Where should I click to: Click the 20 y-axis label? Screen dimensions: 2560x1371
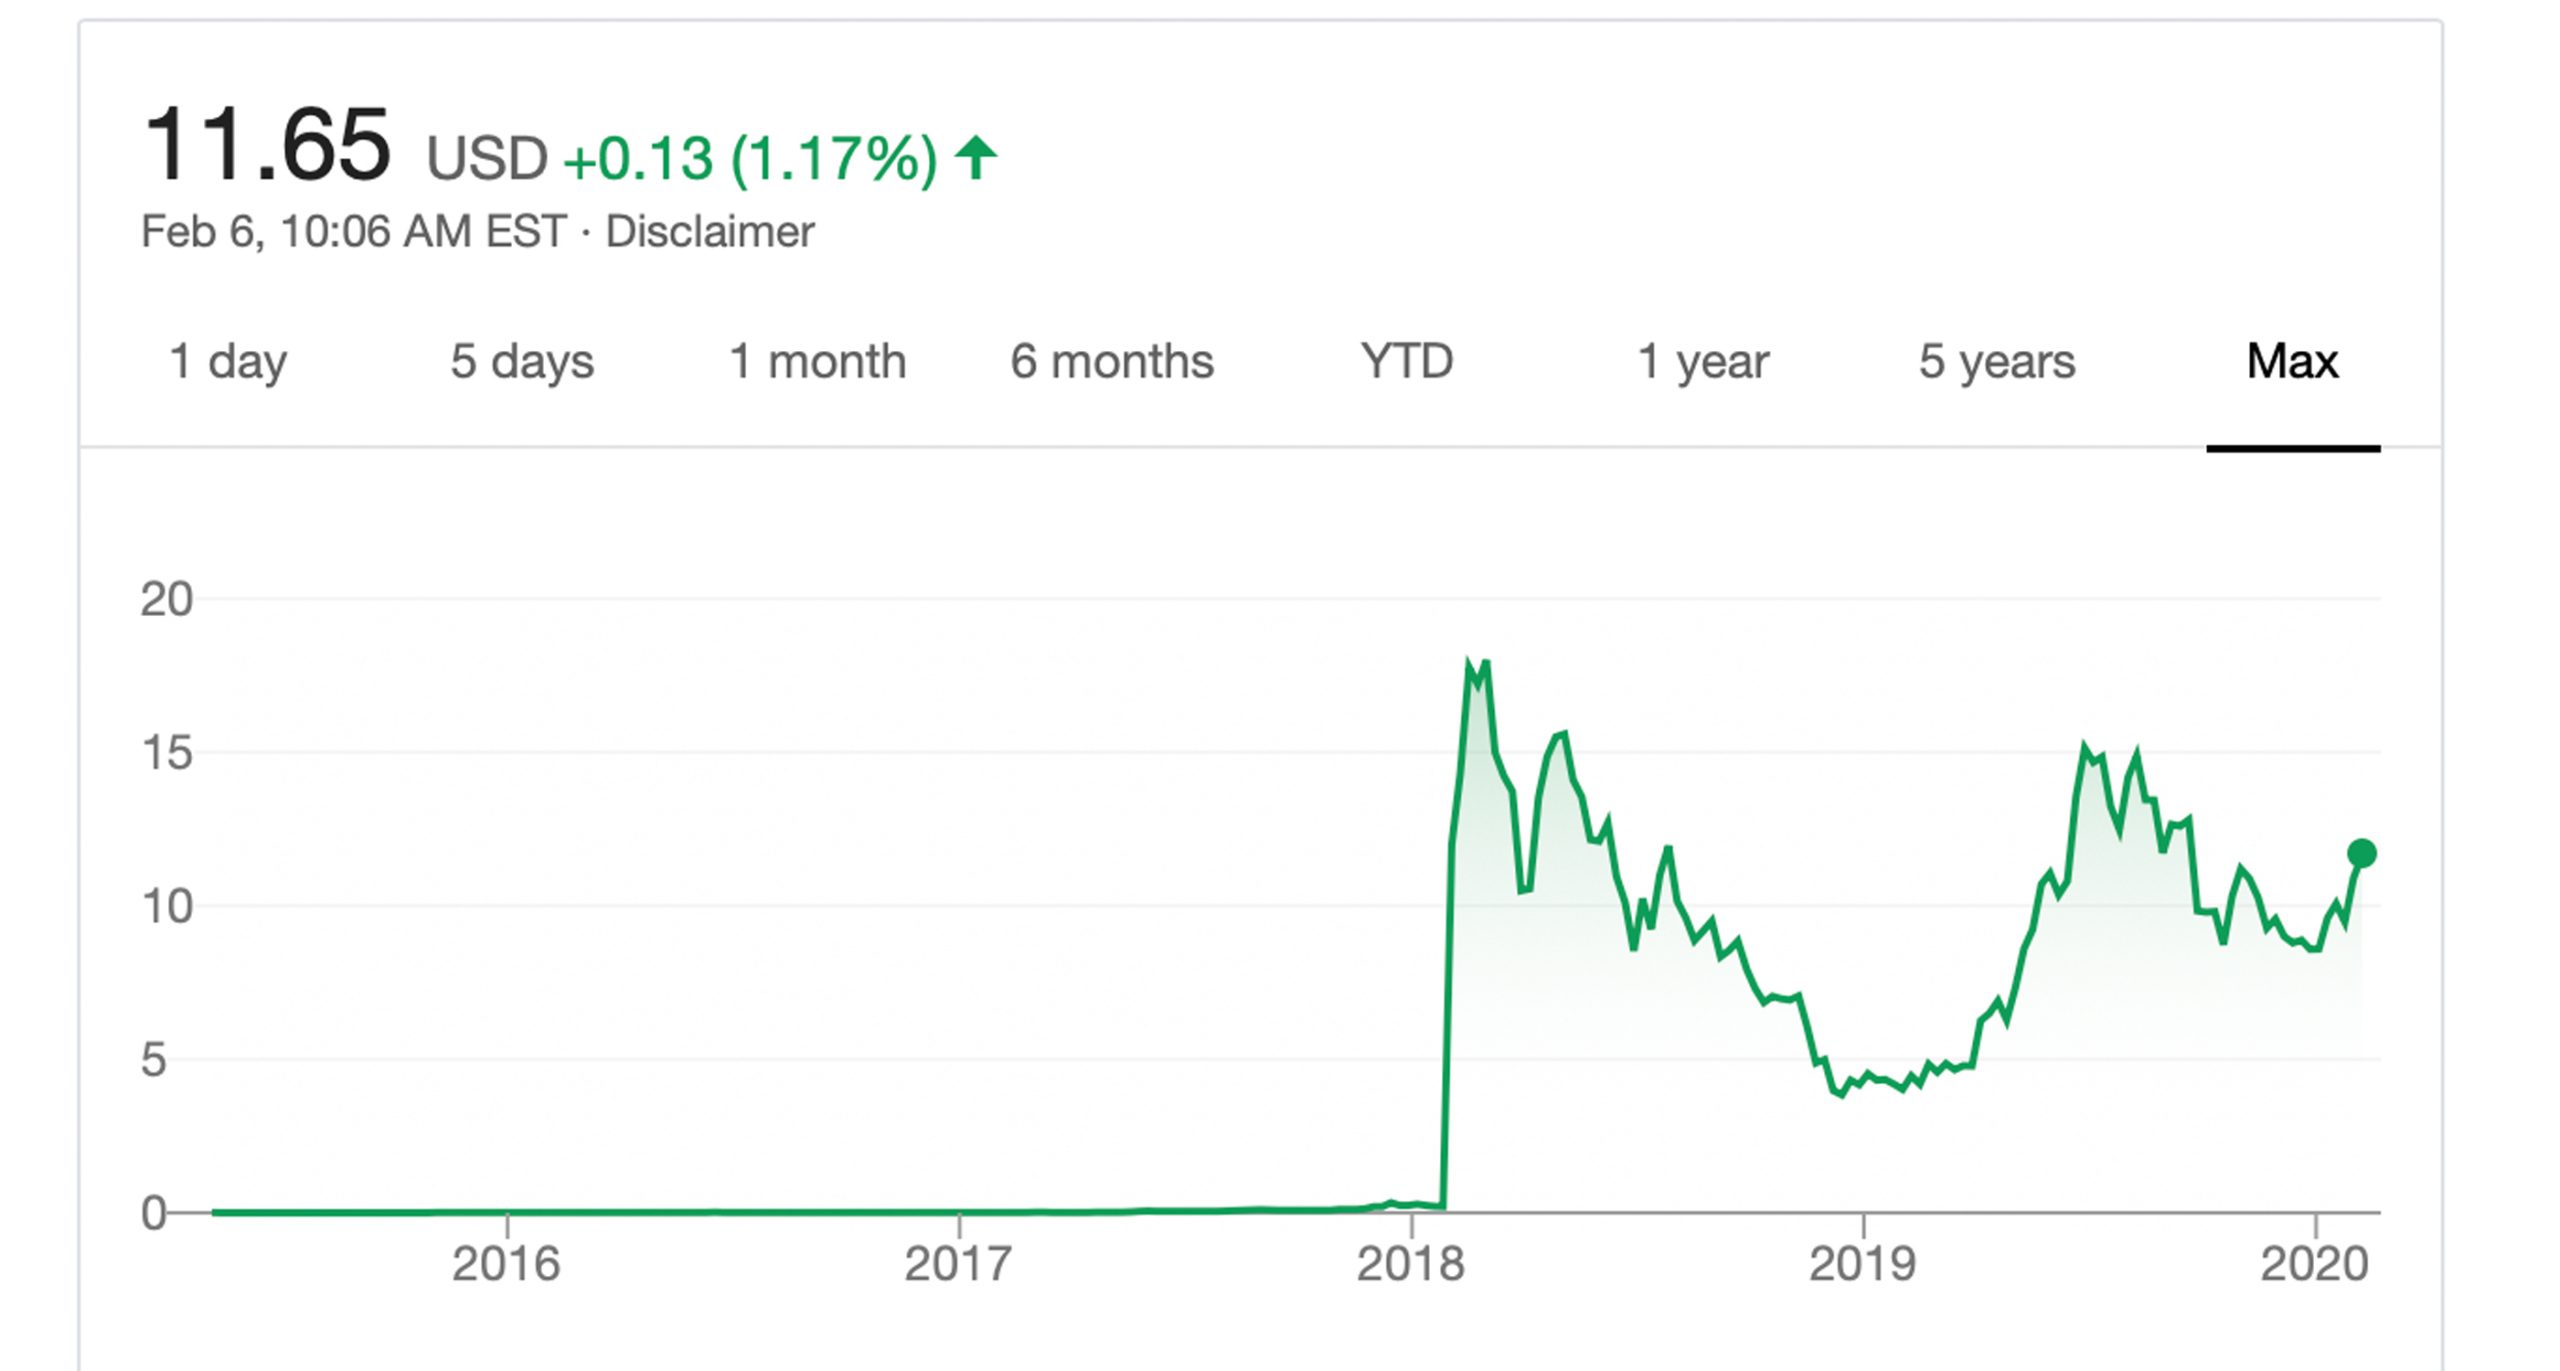[167, 599]
